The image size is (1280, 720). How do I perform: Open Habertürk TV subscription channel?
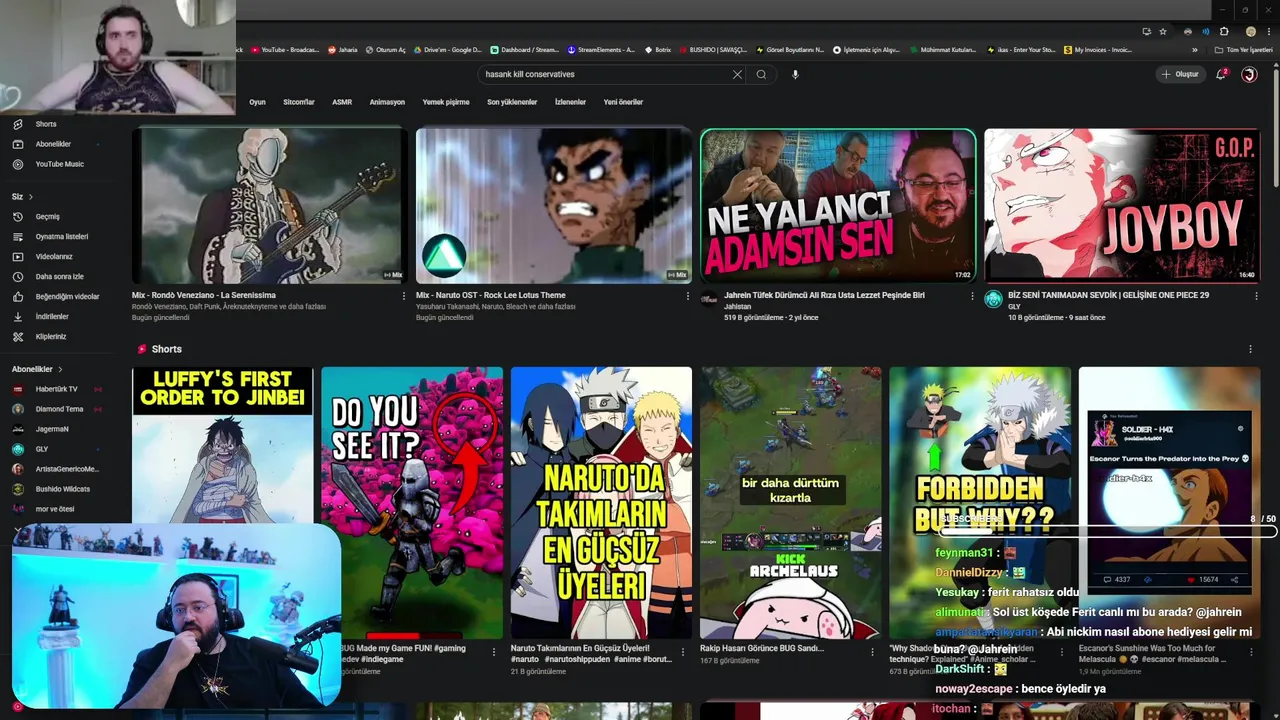pyautogui.click(x=56, y=389)
